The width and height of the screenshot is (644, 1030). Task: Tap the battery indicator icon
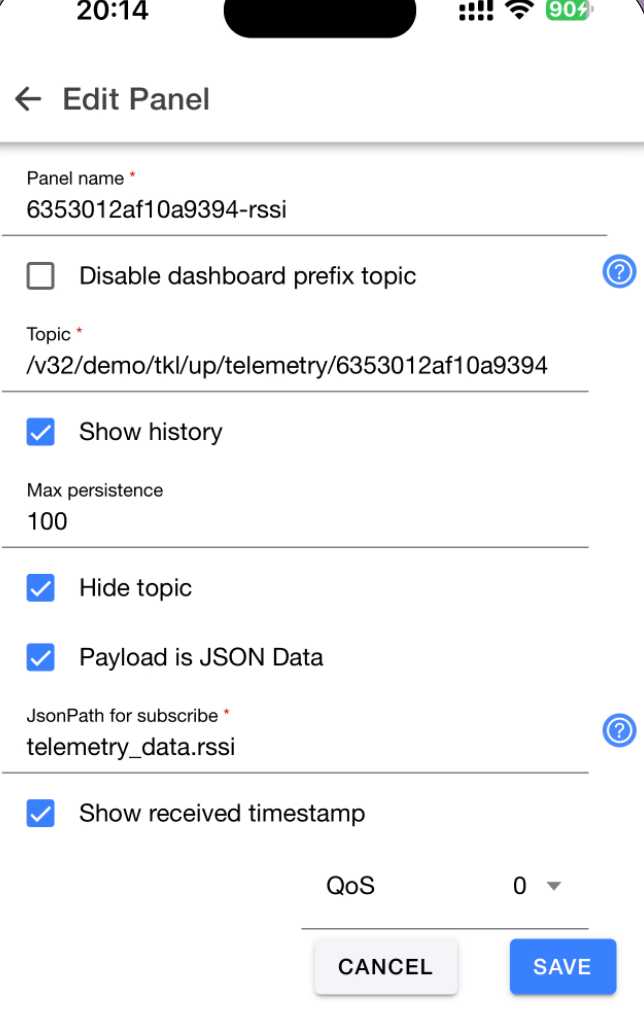coord(569,9)
